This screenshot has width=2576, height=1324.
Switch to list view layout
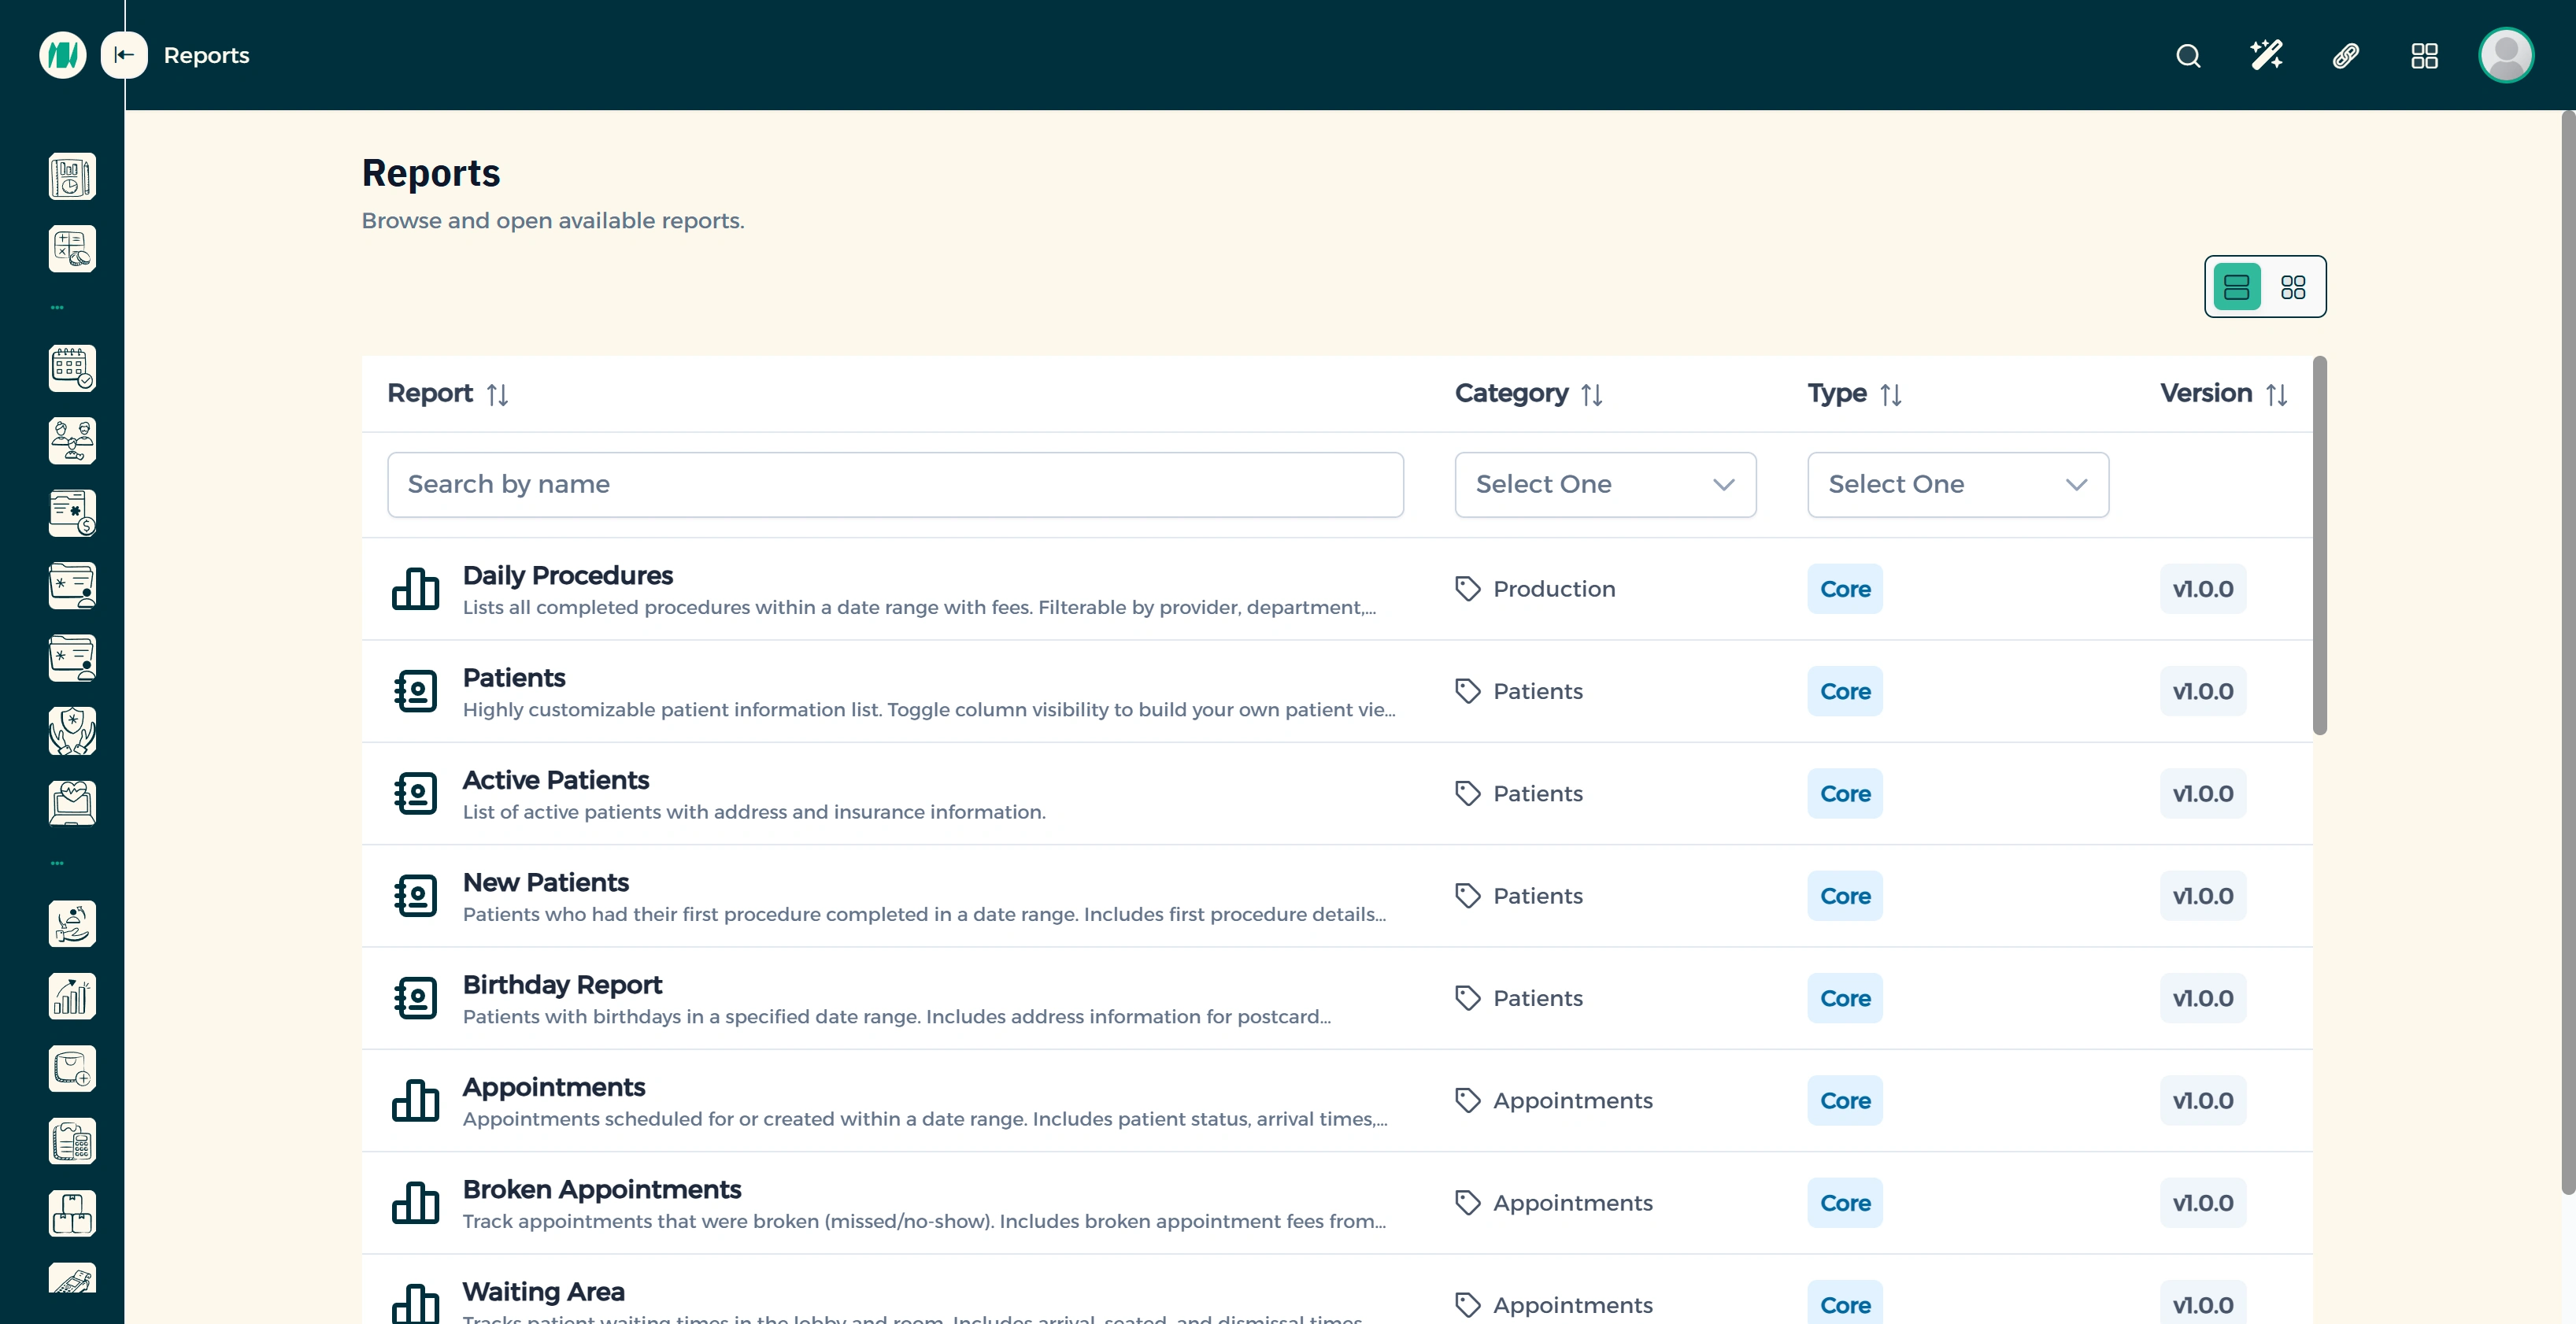(x=2236, y=287)
